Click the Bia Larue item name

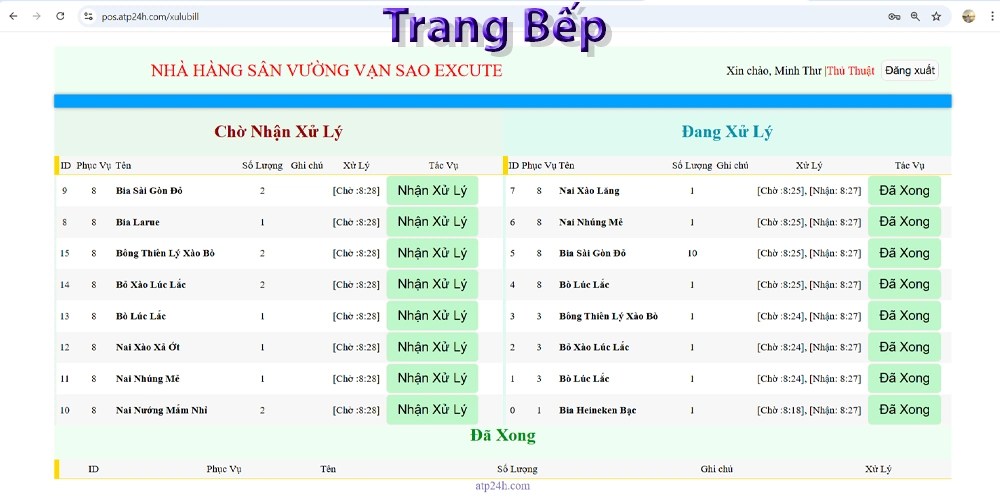[x=138, y=223]
